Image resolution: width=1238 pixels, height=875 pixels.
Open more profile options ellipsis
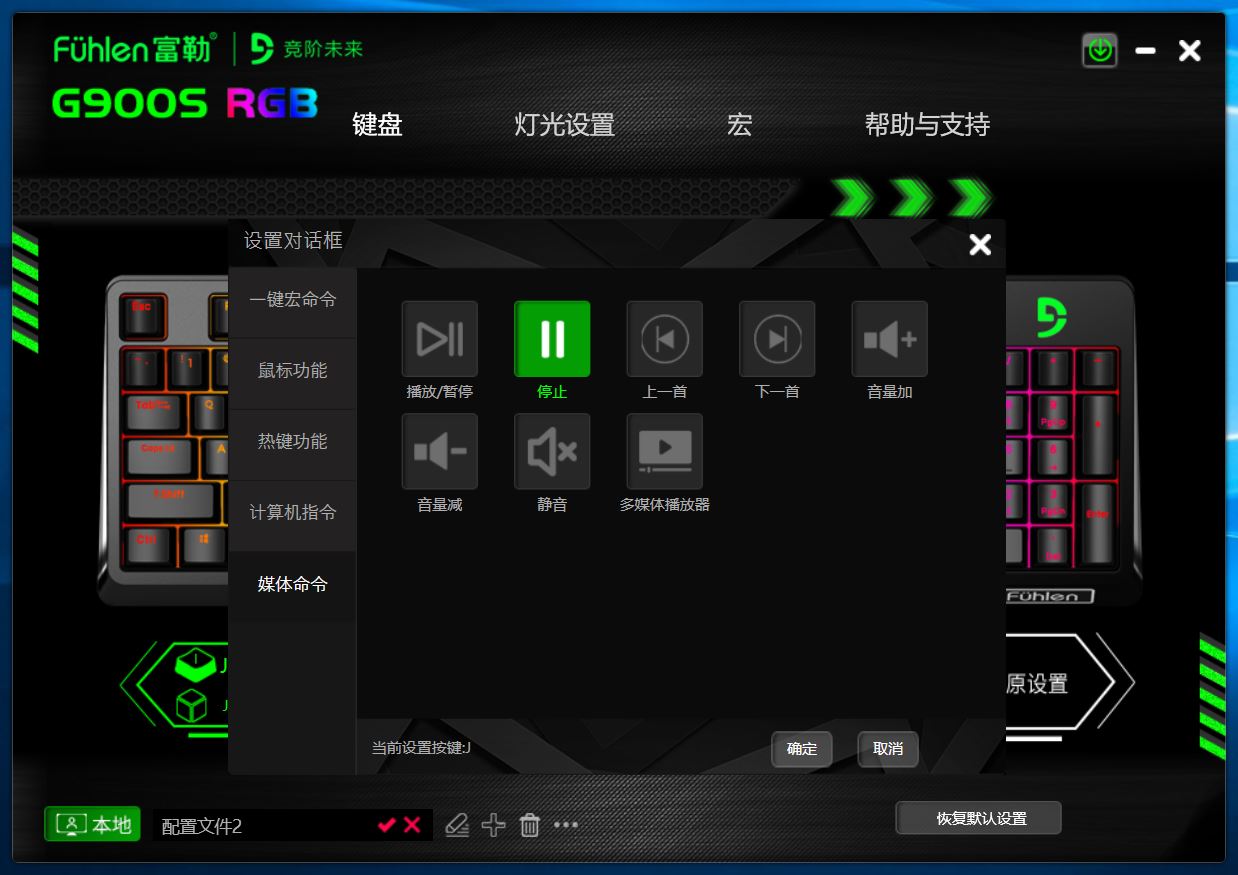coord(566,825)
